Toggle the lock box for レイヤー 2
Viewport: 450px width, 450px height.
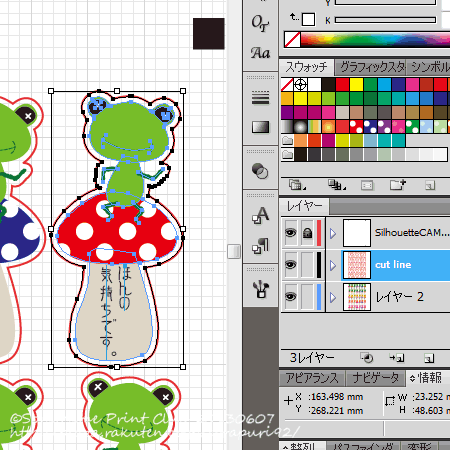[x=307, y=297]
